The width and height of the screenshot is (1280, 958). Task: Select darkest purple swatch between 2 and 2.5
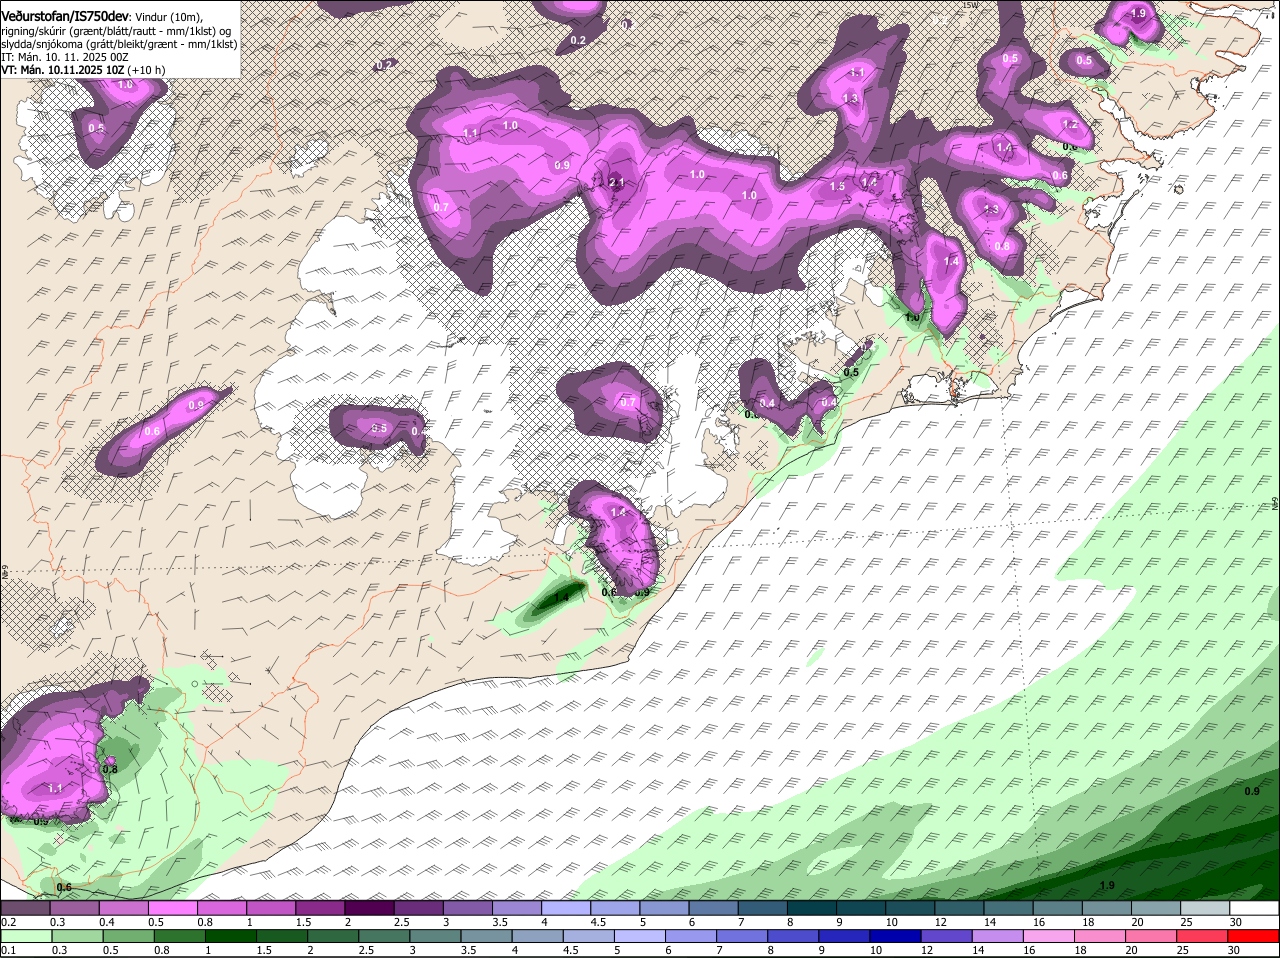point(369,909)
